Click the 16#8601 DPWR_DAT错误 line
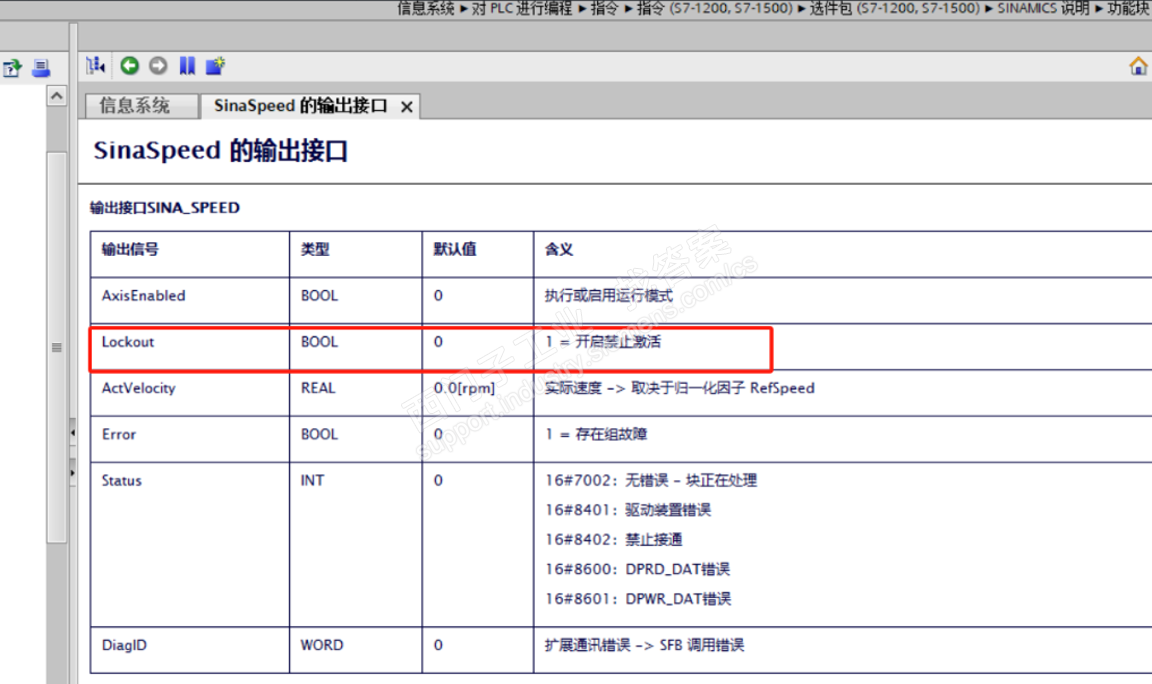The image size is (1152, 684). pyautogui.click(x=638, y=600)
